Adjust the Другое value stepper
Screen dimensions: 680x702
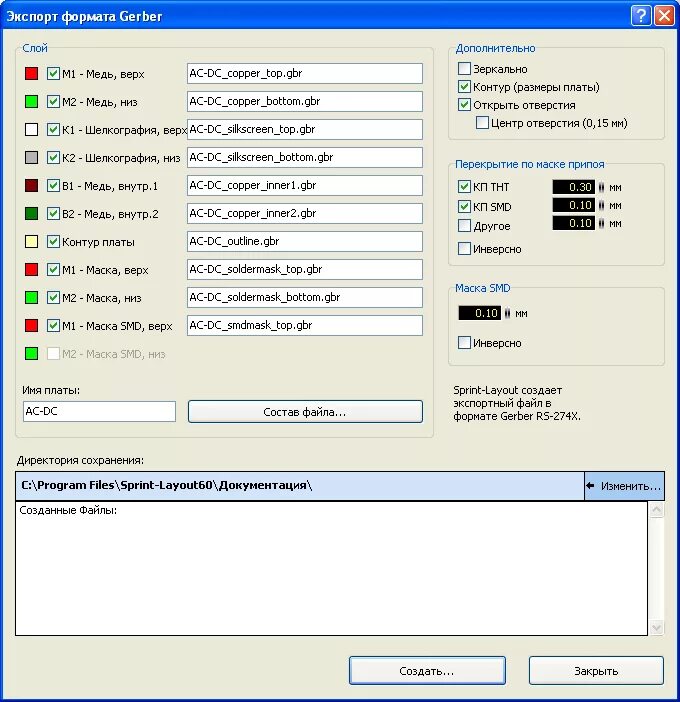click(601, 223)
